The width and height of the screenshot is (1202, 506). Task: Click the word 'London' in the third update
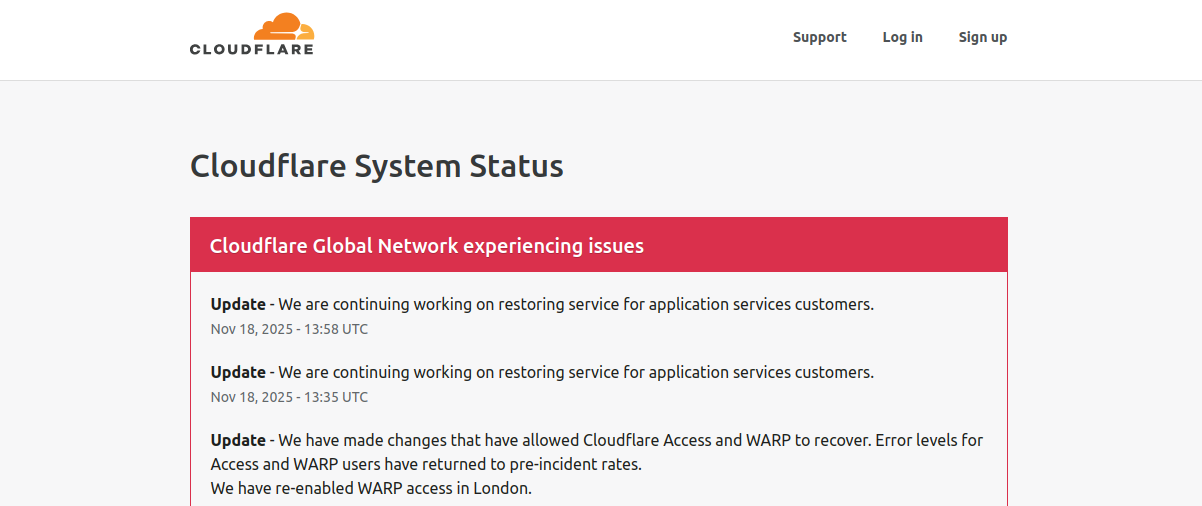pyautogui.click(x=503, y=489)
